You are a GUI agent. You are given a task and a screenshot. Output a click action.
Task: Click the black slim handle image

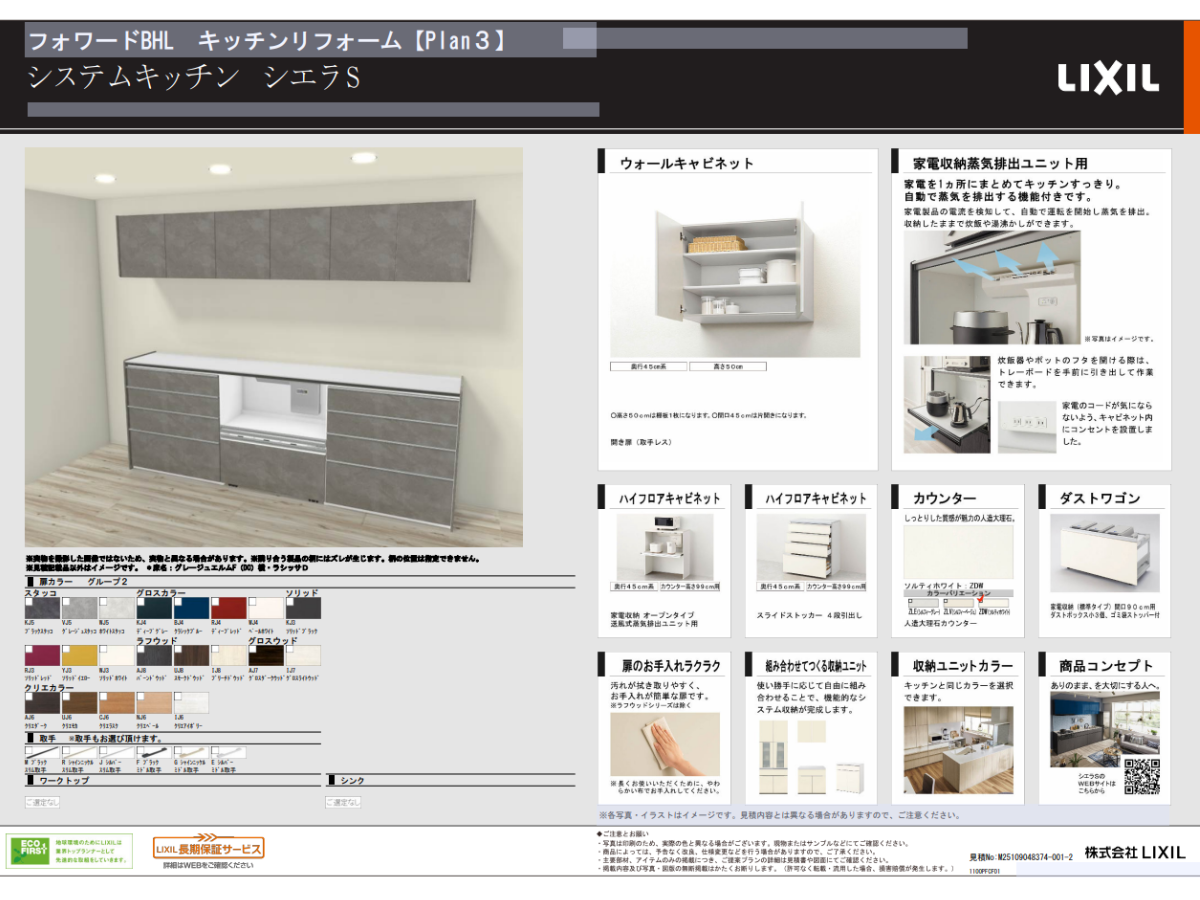(x=43, y=753)
